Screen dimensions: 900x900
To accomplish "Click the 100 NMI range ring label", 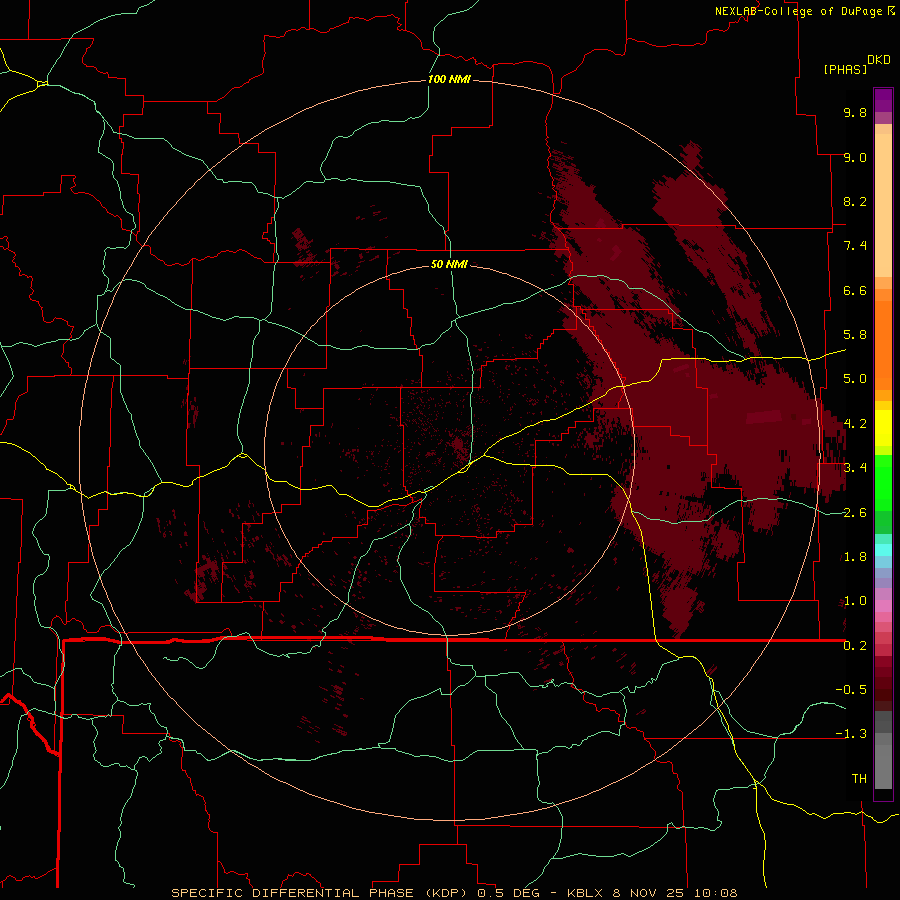I will pos(449,79).
